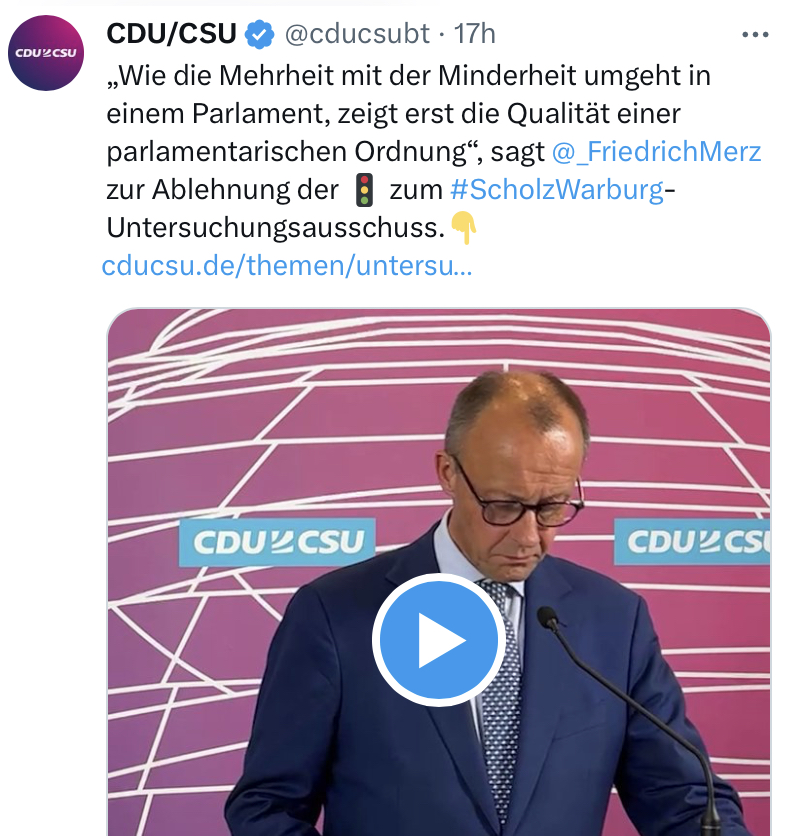Viewport: 804px width, 836px height.
Task: Click the blue verified badge
Action: click(x=260, y=34)
